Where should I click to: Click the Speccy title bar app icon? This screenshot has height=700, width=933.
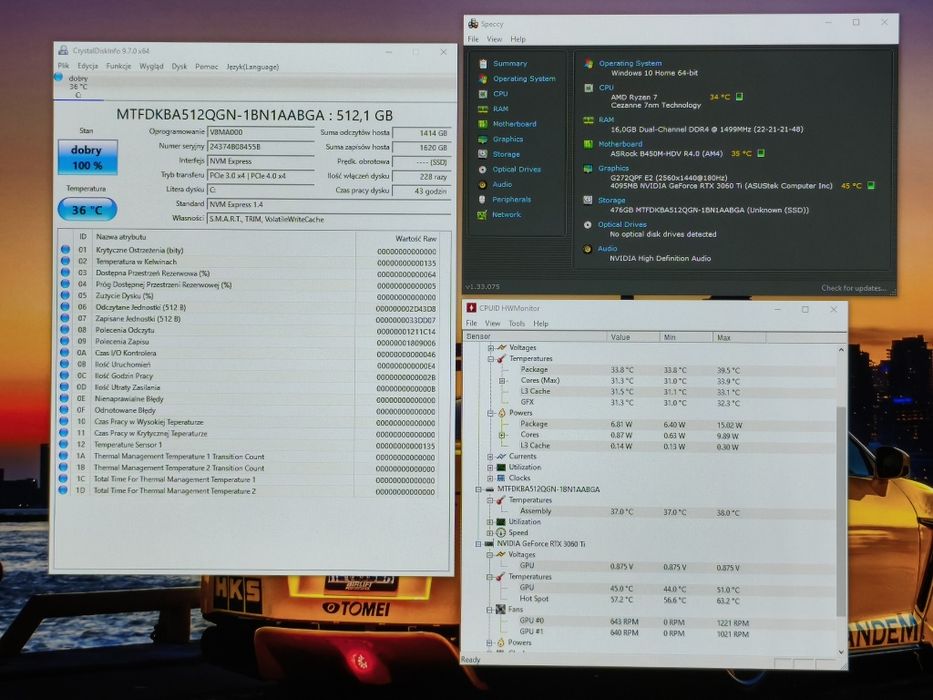tap(473, 23)
